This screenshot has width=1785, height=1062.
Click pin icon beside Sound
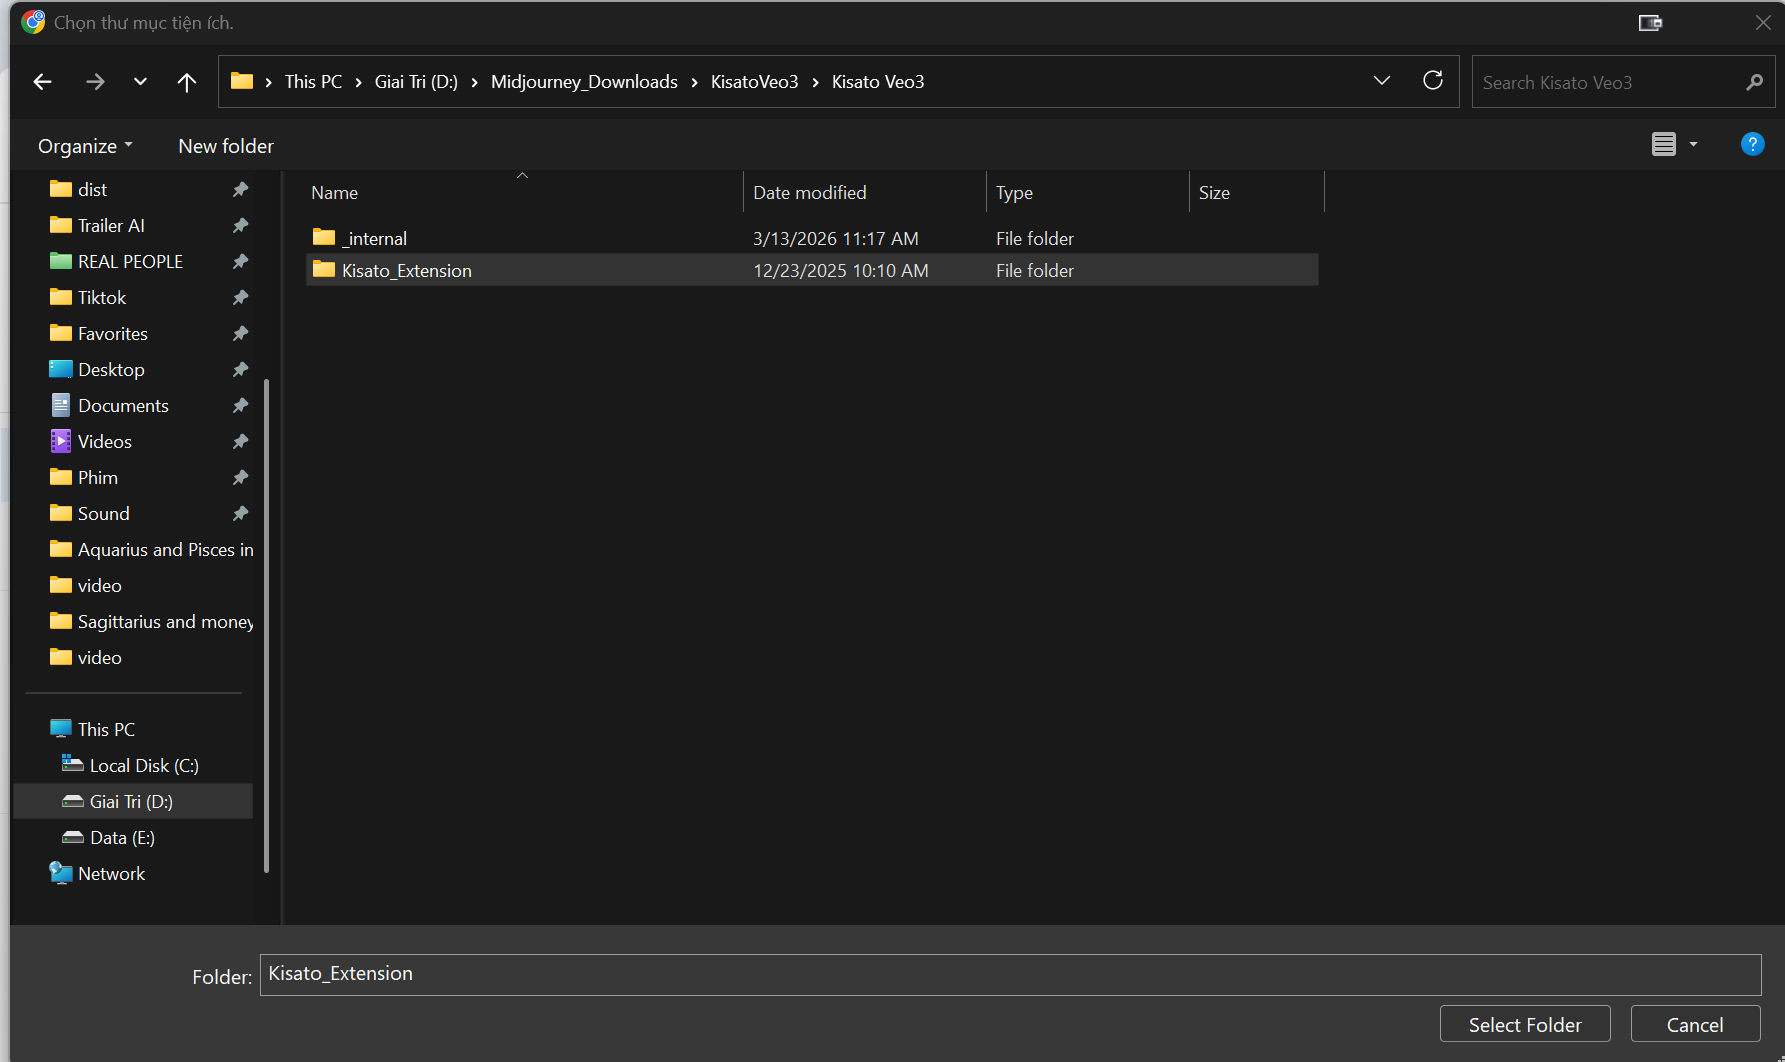(x=240, y=513)
